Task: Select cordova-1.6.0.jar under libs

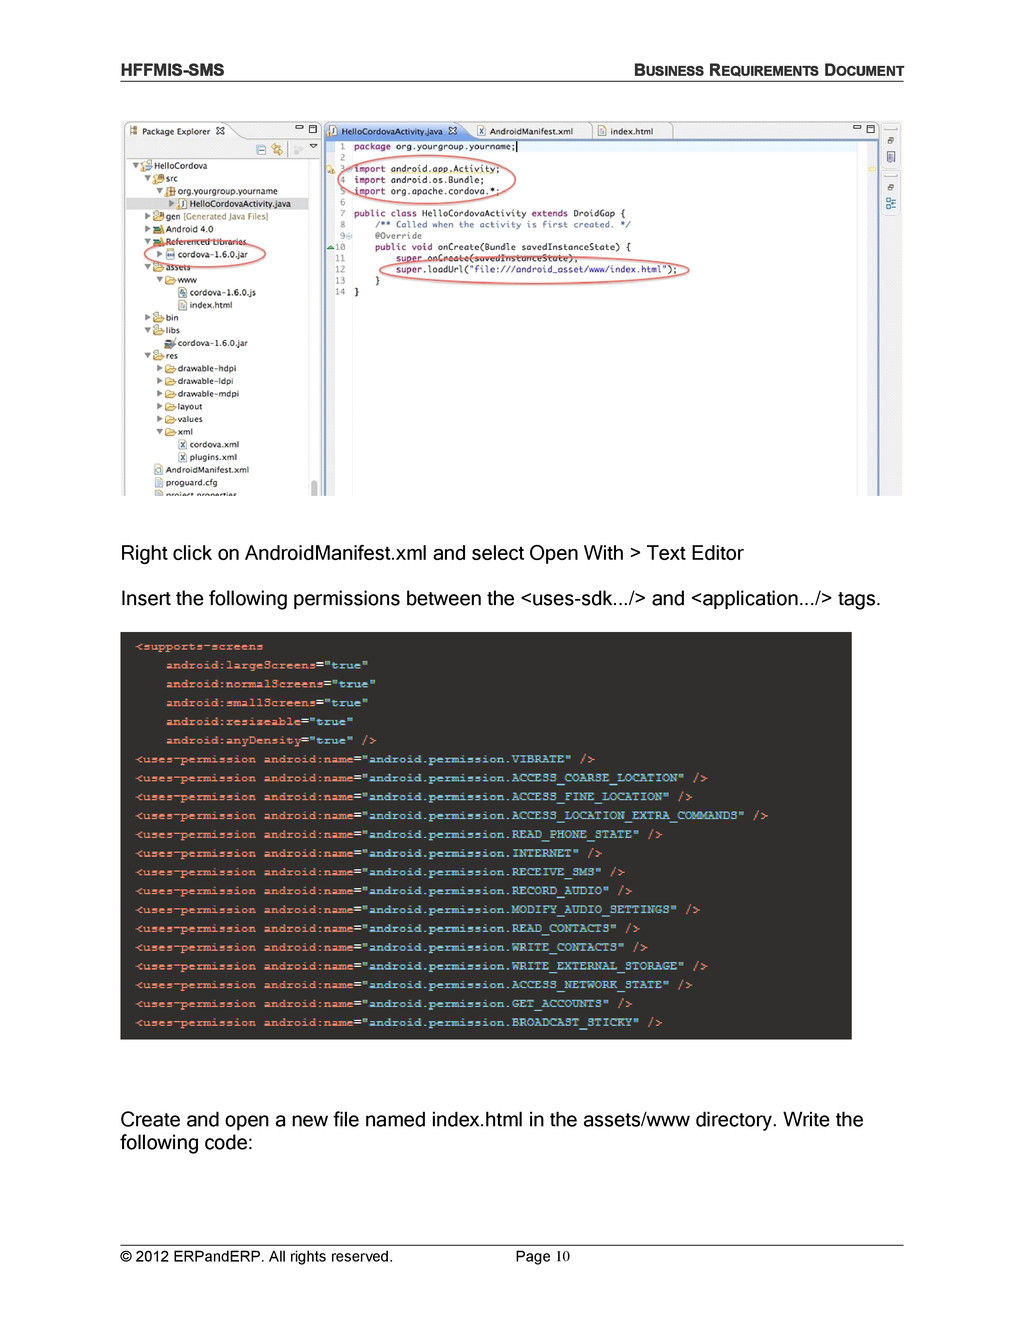Action: click(x=206, y=343)
